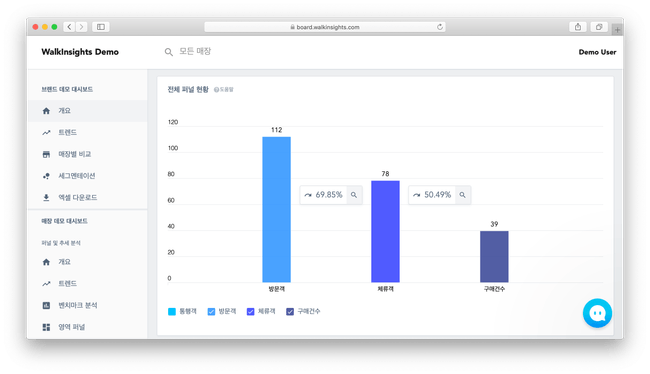The width and height of the screenshot is (650, 374).
Task: Open the 벤치마크 분석 page
Action: tap(87, 305)
